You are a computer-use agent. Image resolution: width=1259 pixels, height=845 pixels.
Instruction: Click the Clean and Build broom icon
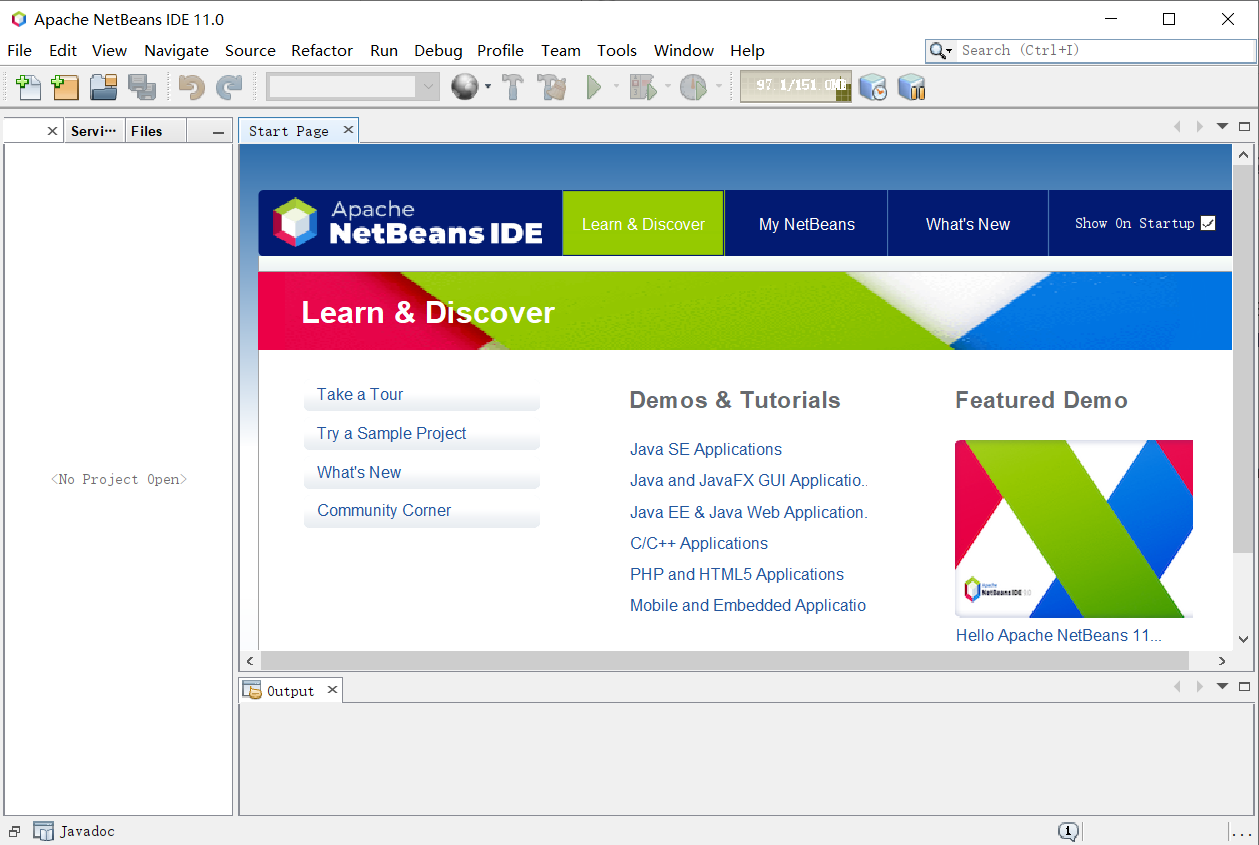pos(551,87)
